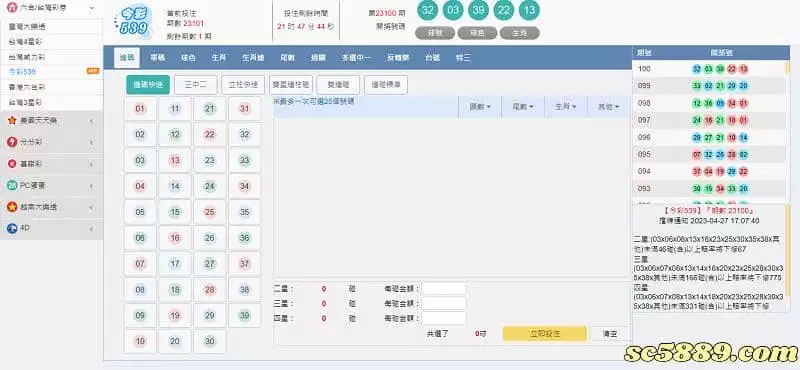800x370 pixels.
Task: Click draw row 093 in results list
Action: [x=709, y=189]
